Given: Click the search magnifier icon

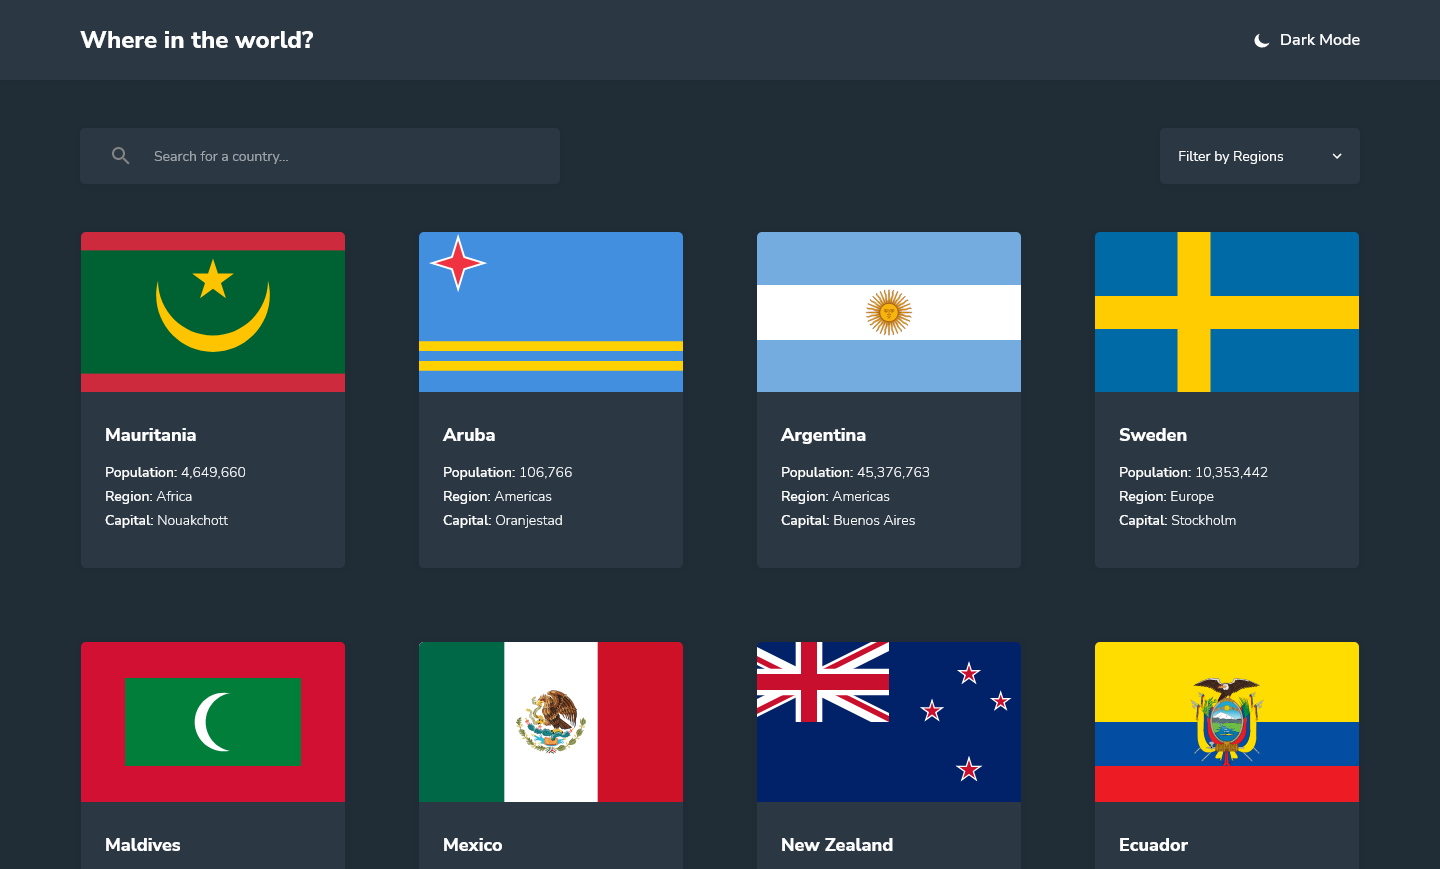Looking at the screenshot, I should [121, 156].
